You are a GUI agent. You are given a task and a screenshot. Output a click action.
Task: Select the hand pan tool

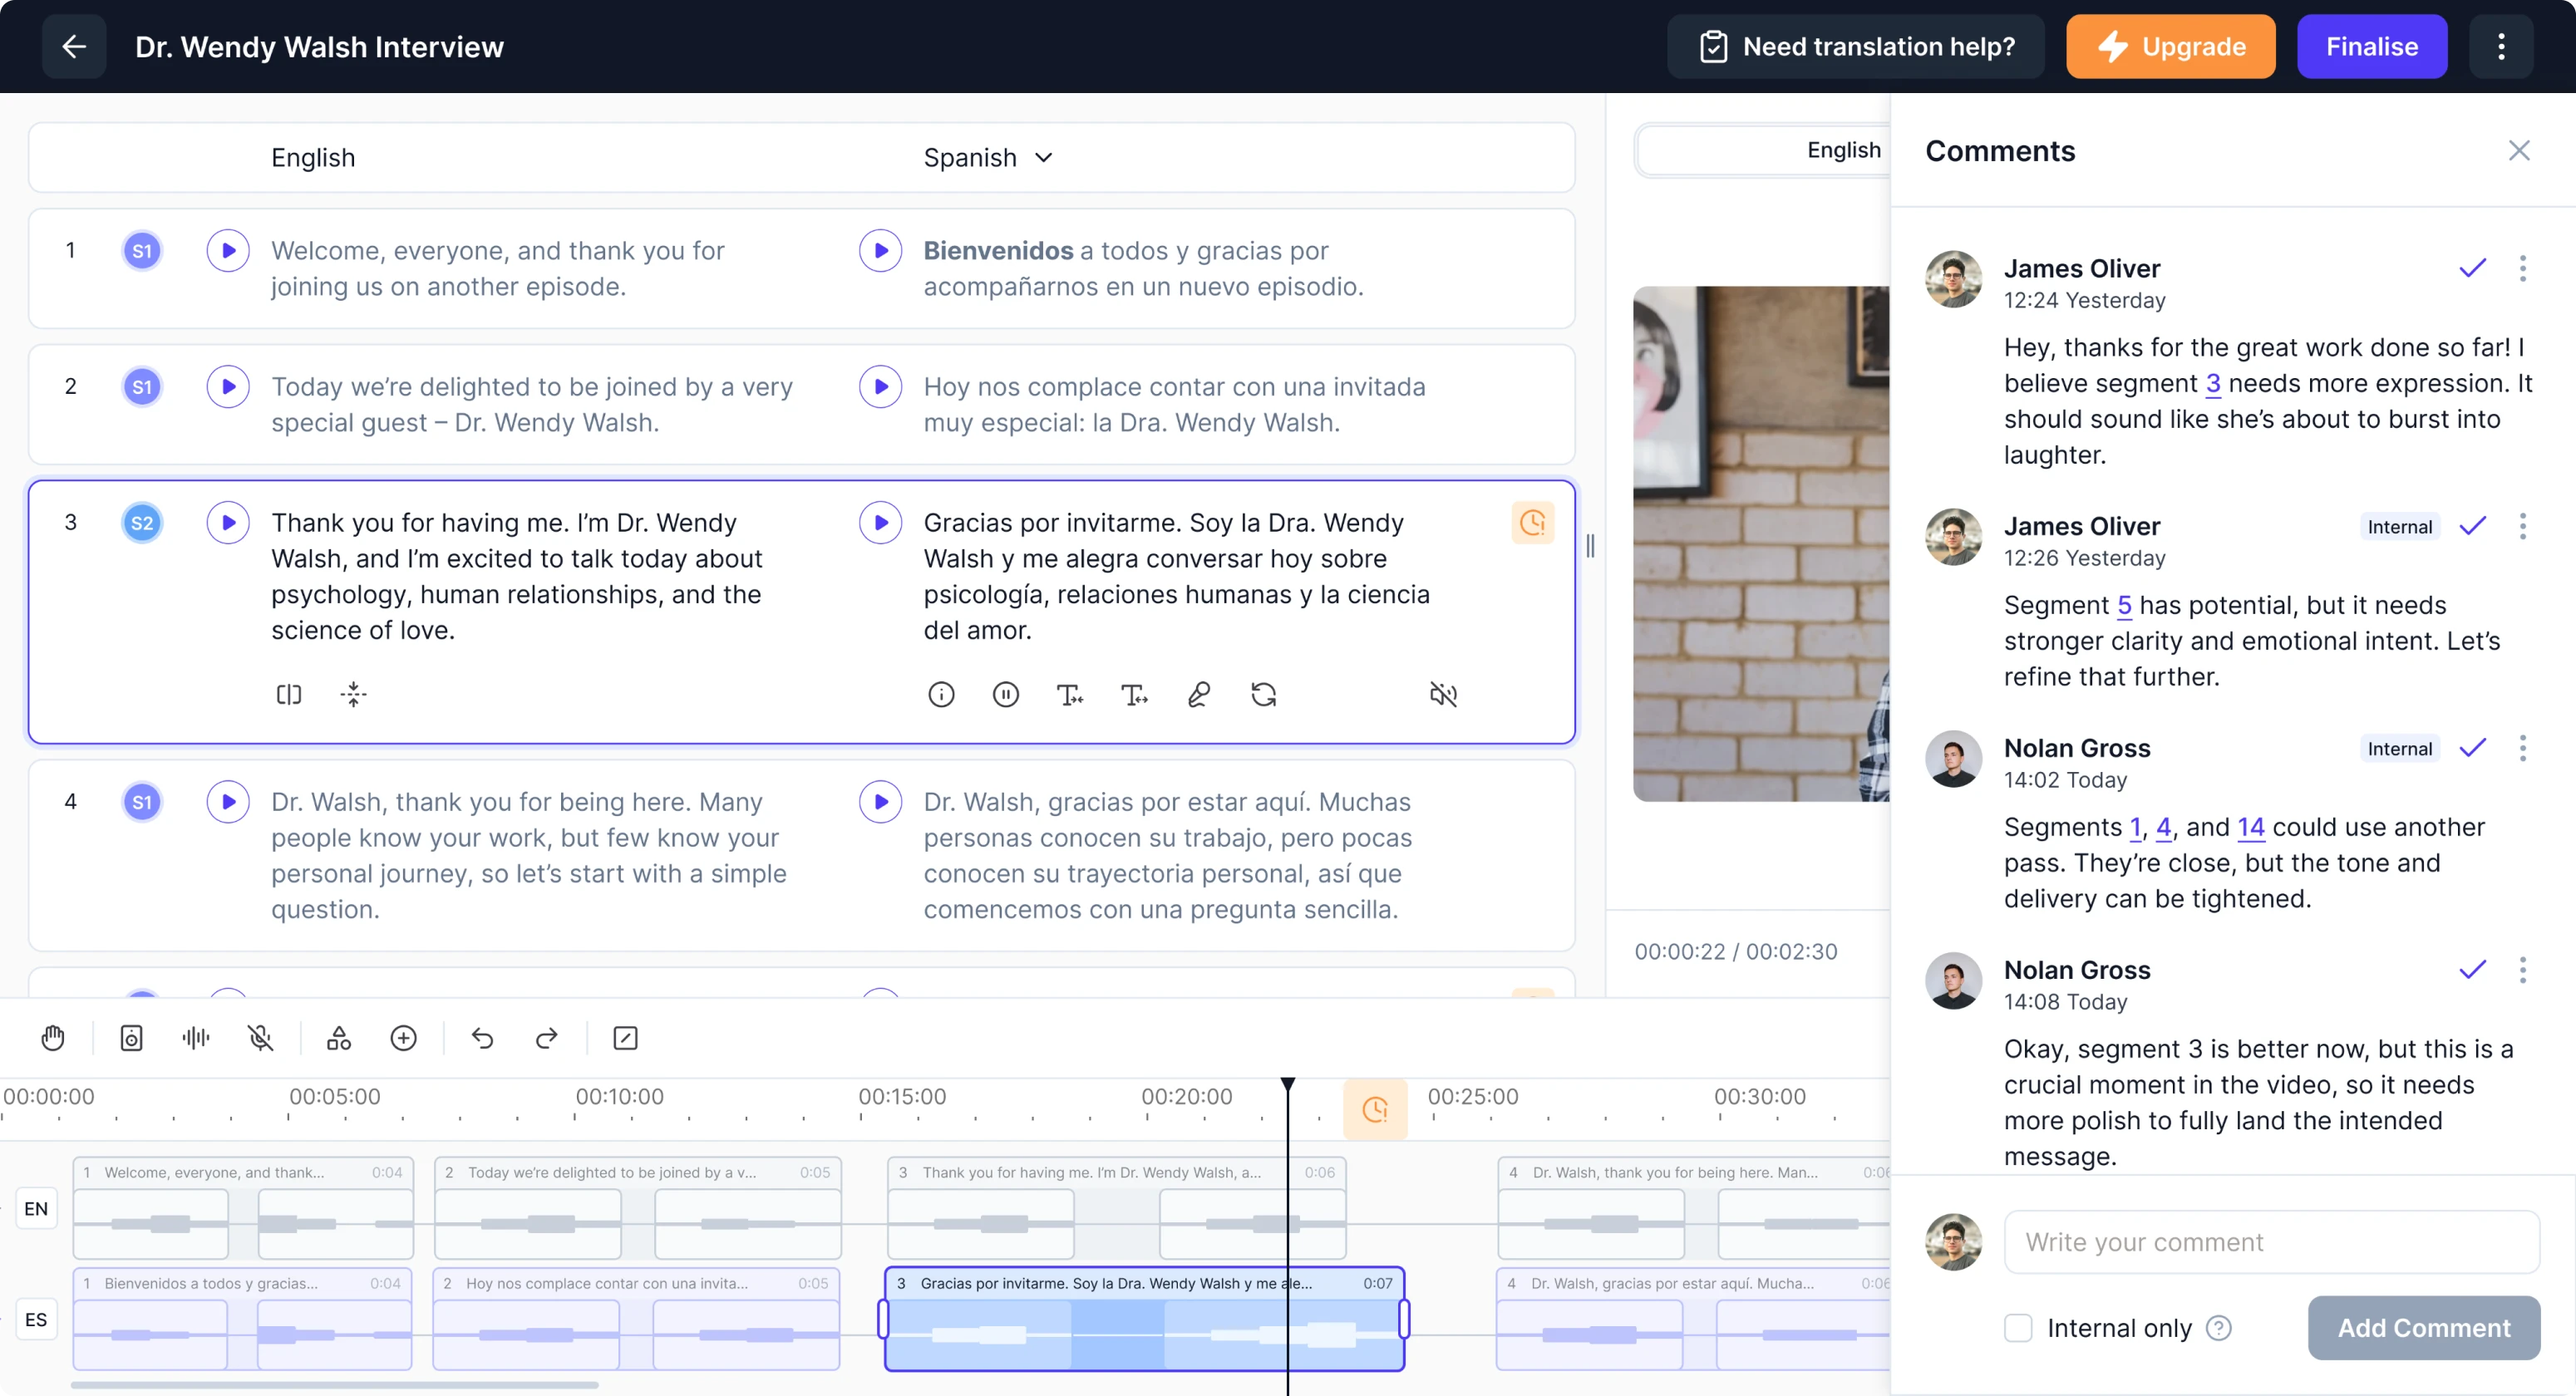53,1038
